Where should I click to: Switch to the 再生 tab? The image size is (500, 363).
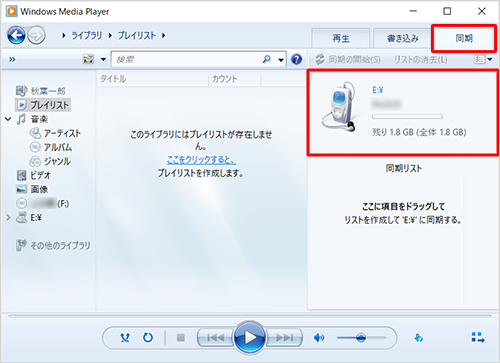(341, 38)
